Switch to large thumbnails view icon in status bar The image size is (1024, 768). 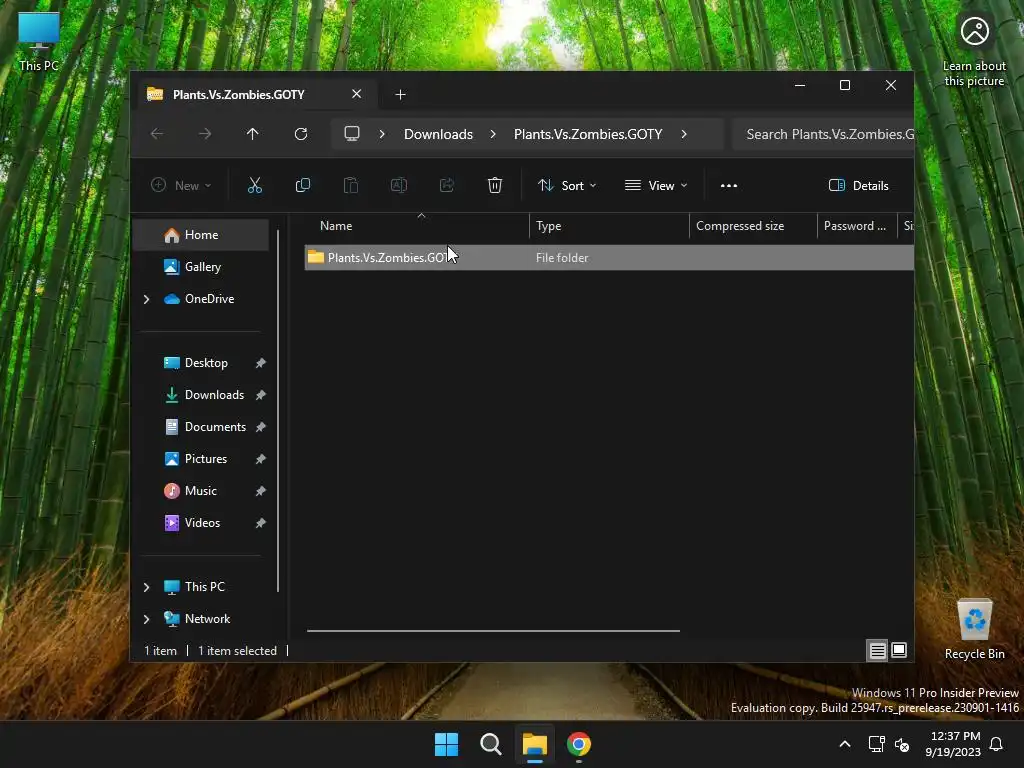(x=899, y=650)
